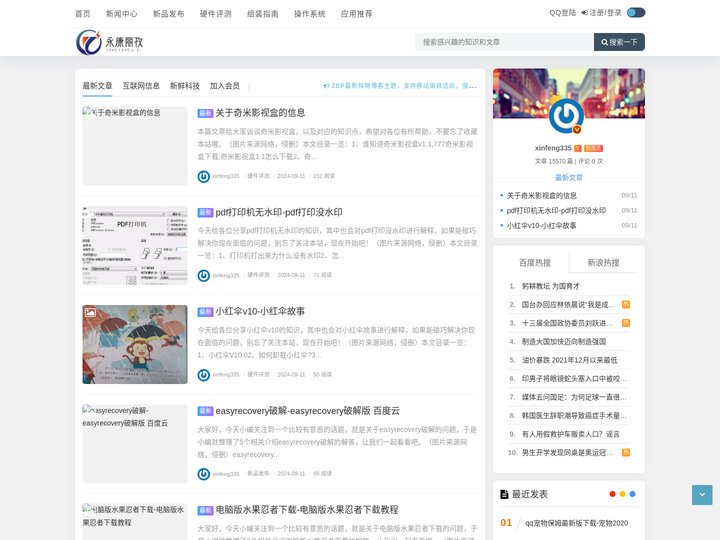Open the 操作系统 menu item
Viewport: 720px width, 540px height.
pyautogui.click(x=309, y=14)
